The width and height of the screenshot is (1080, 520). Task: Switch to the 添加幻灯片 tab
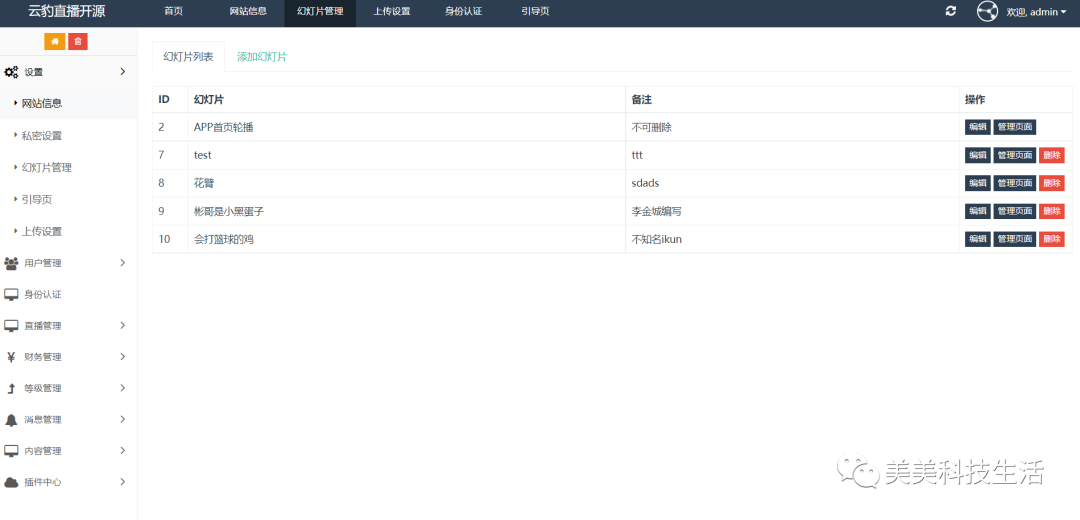click(262, 57)
